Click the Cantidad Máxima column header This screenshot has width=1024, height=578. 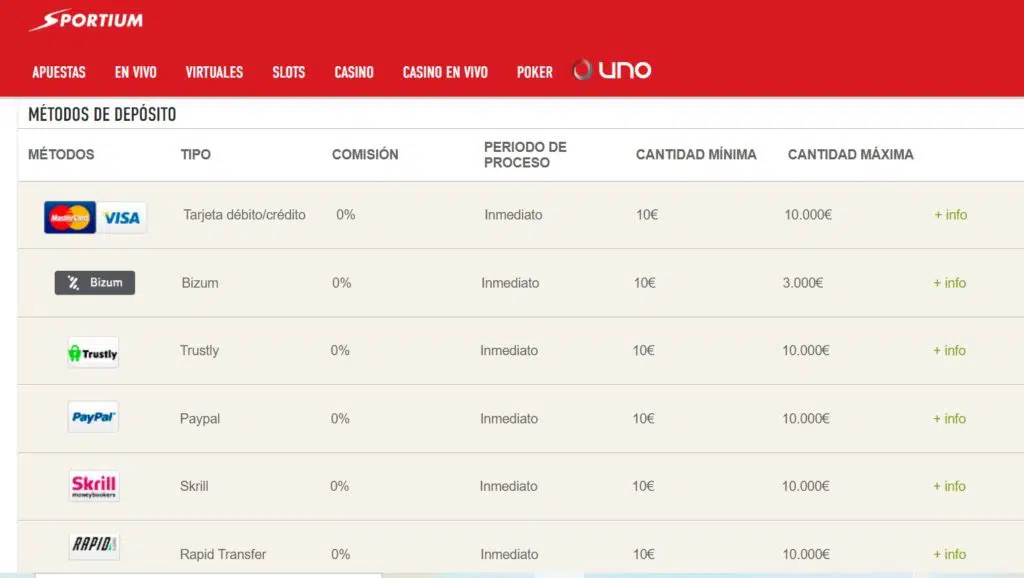pos(850,155)
